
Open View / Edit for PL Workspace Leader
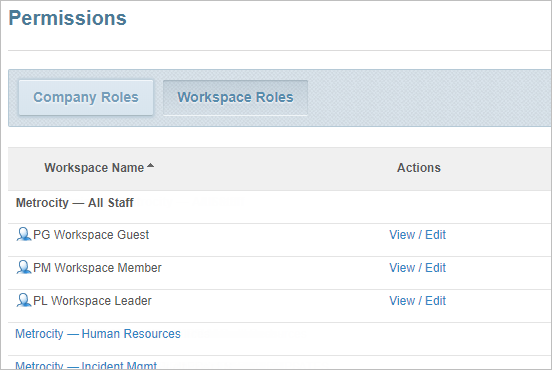(418, 301)
